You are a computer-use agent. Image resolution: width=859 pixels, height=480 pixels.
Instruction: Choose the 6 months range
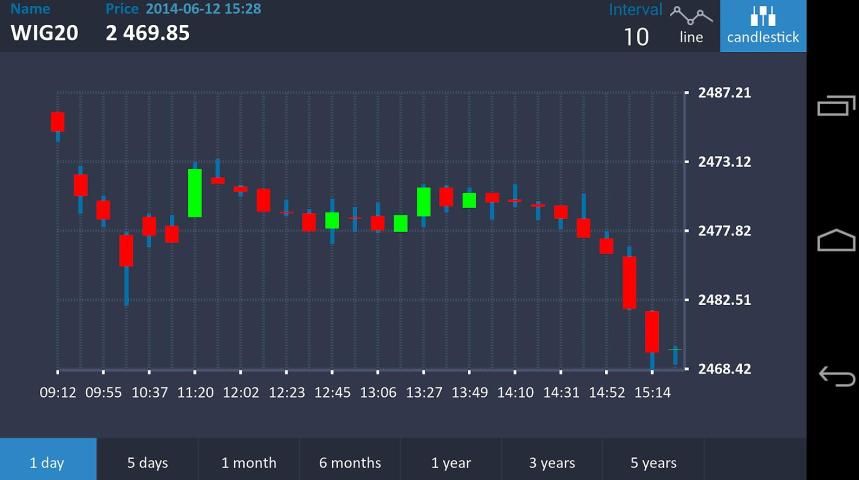coord(350,462)
